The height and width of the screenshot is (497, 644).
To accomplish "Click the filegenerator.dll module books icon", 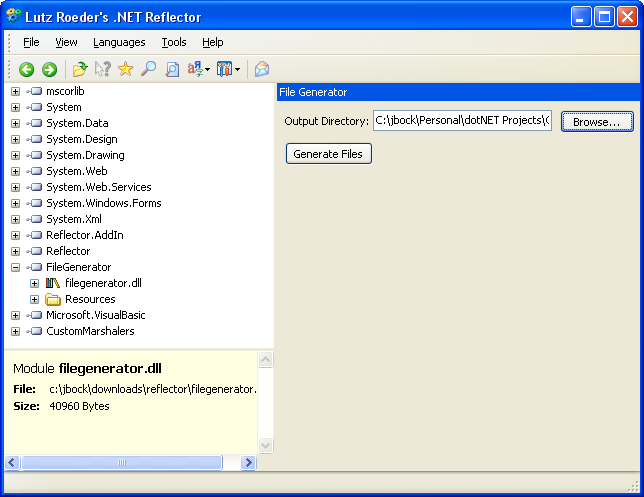I will tap(53, 283).
